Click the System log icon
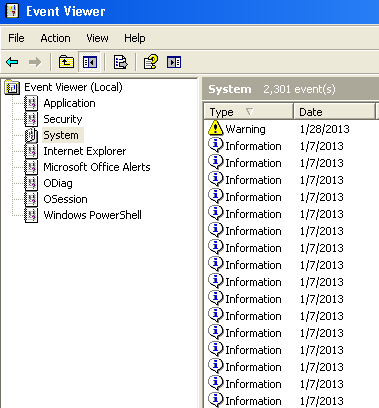Screen dimensions: 379x408 coord(31,135)
